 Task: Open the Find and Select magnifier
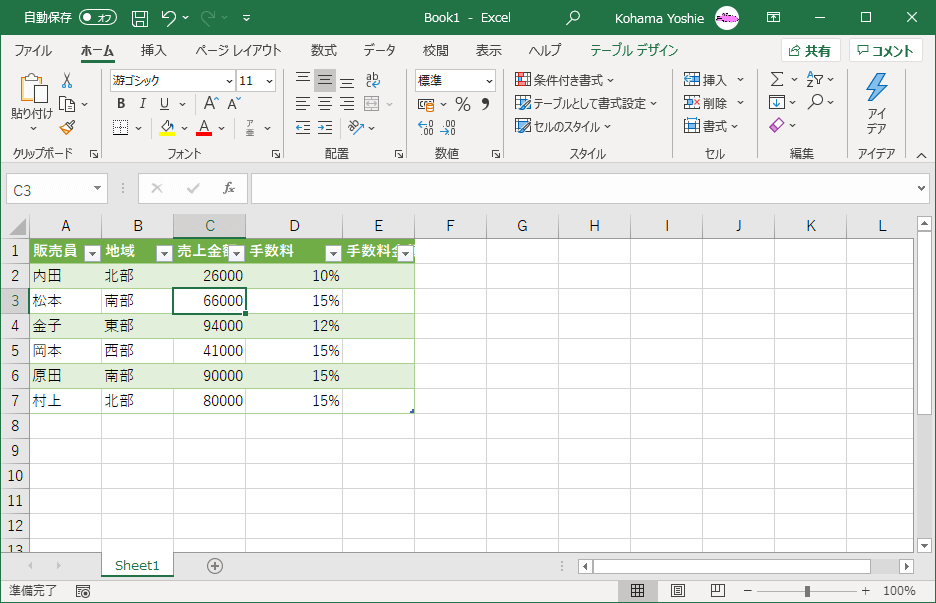tap(815, 102)
